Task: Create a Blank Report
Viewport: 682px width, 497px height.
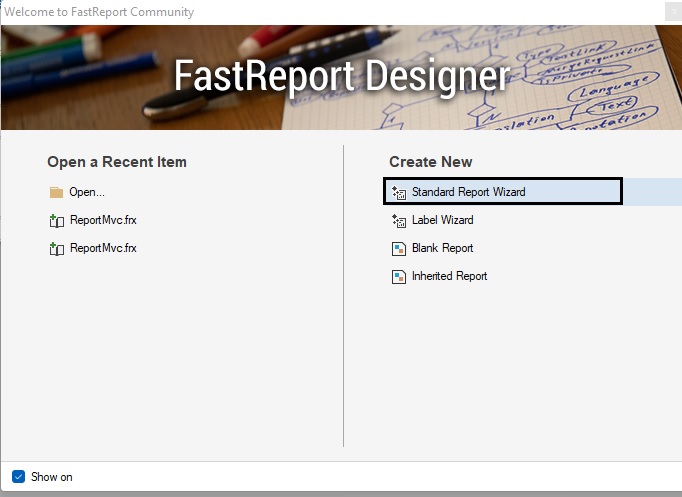Action: coord(442,248)
